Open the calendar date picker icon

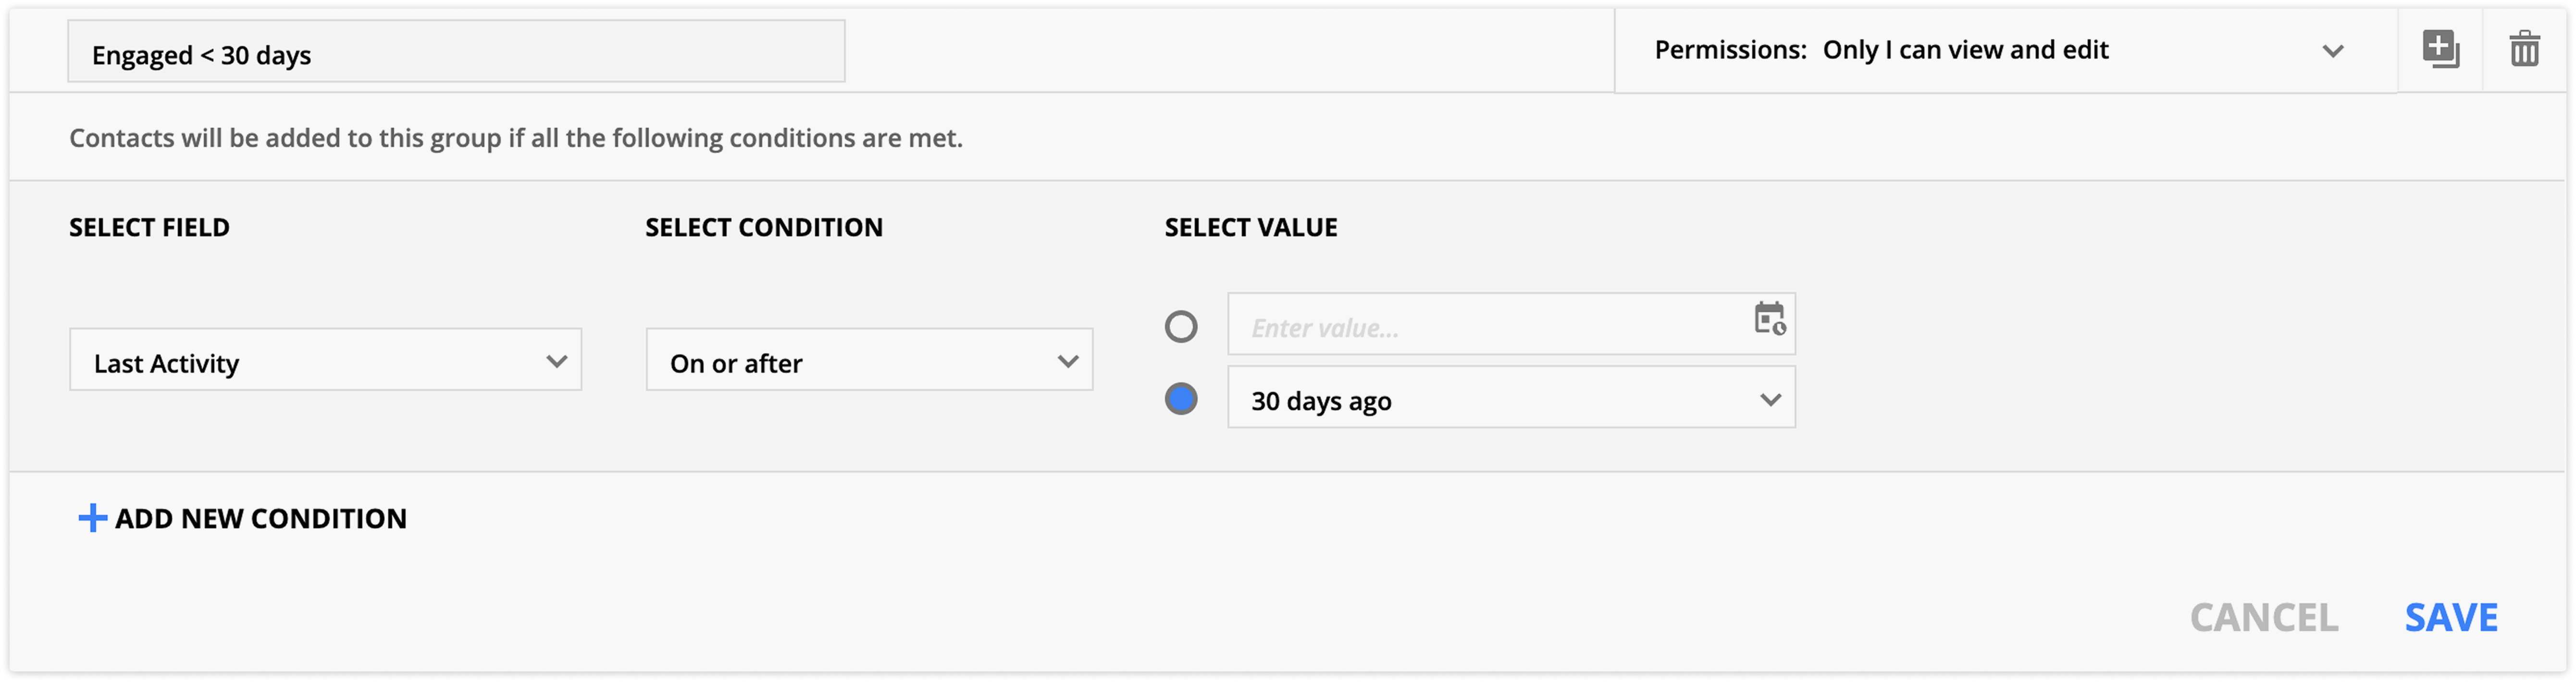click(1769, 319)
